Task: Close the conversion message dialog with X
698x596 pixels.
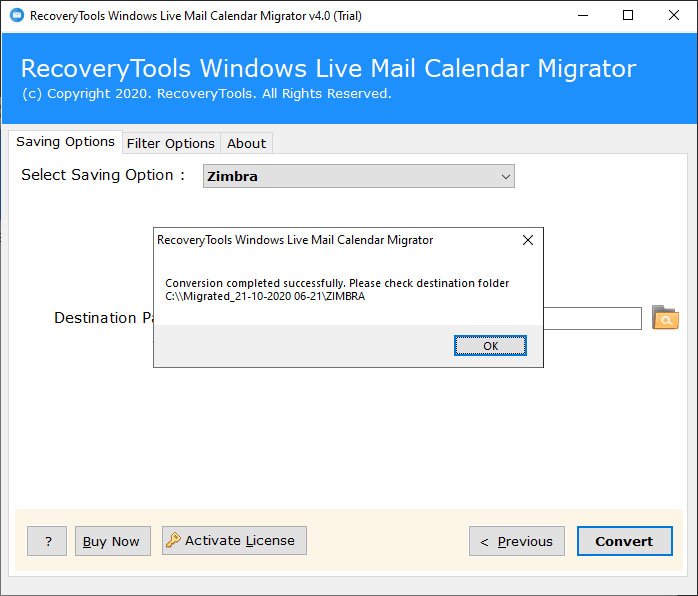Action: click(x=528, y=240)
